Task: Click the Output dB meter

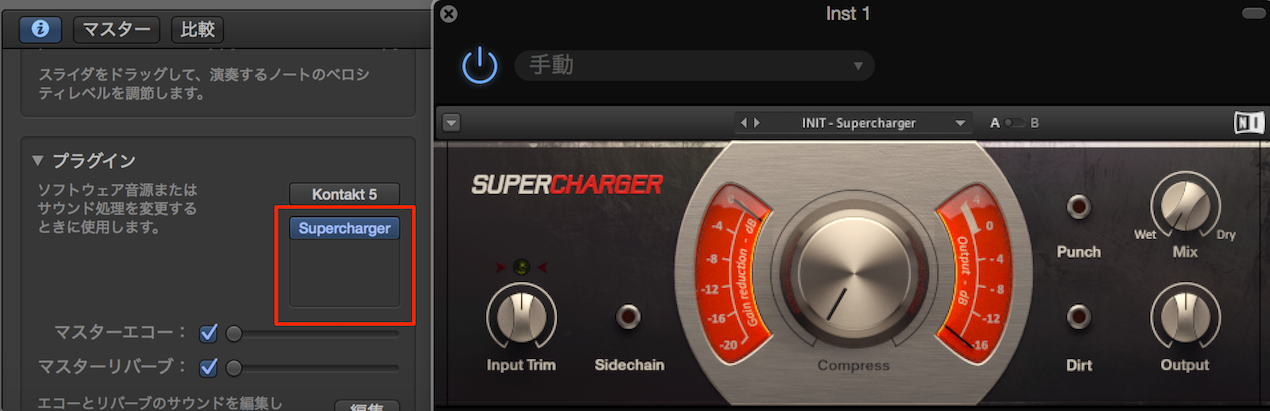Action: point(975,274)
